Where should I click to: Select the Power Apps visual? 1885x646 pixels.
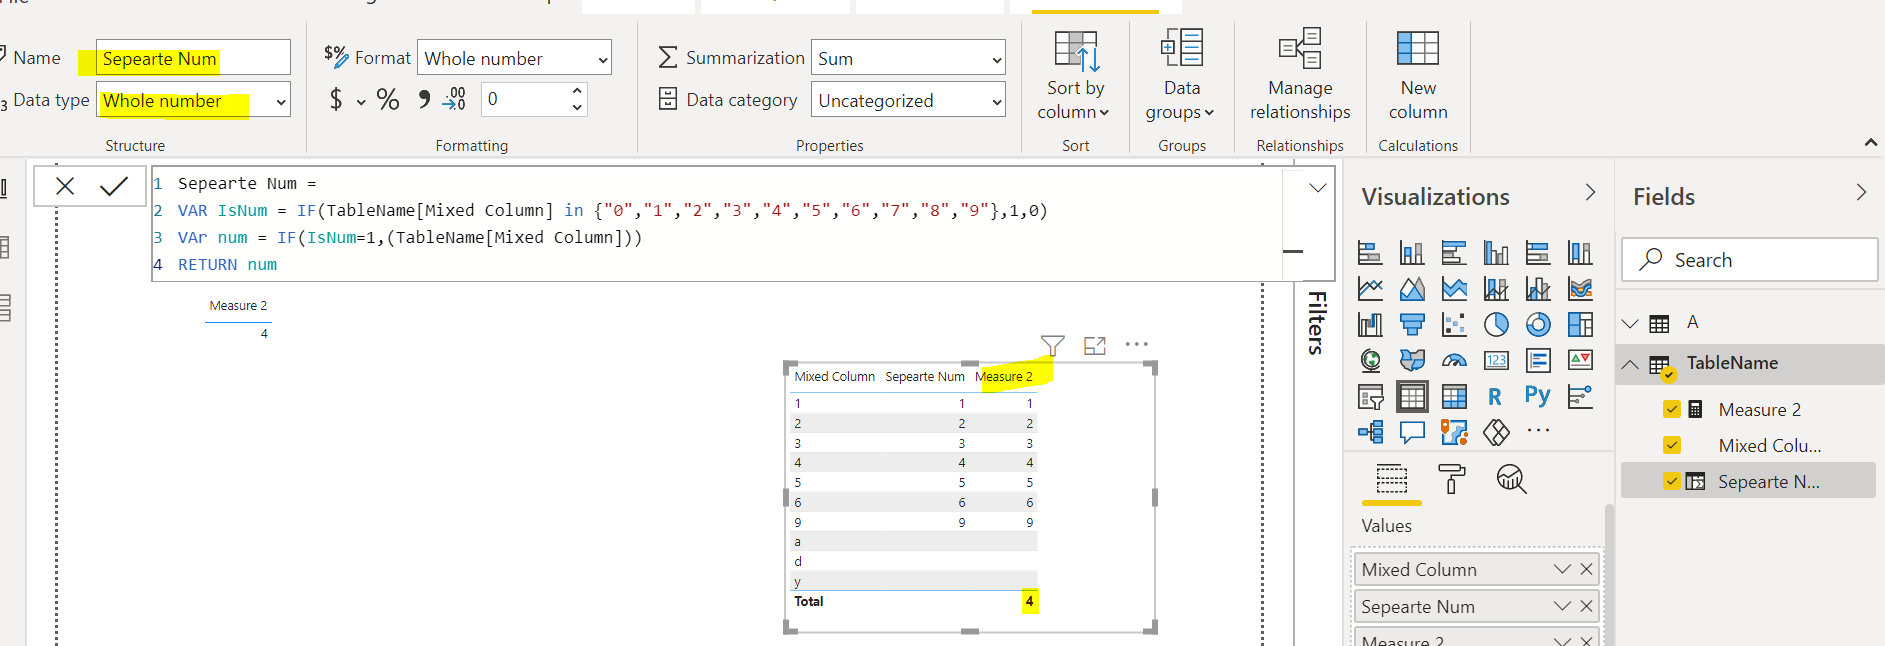(1496, 432)
